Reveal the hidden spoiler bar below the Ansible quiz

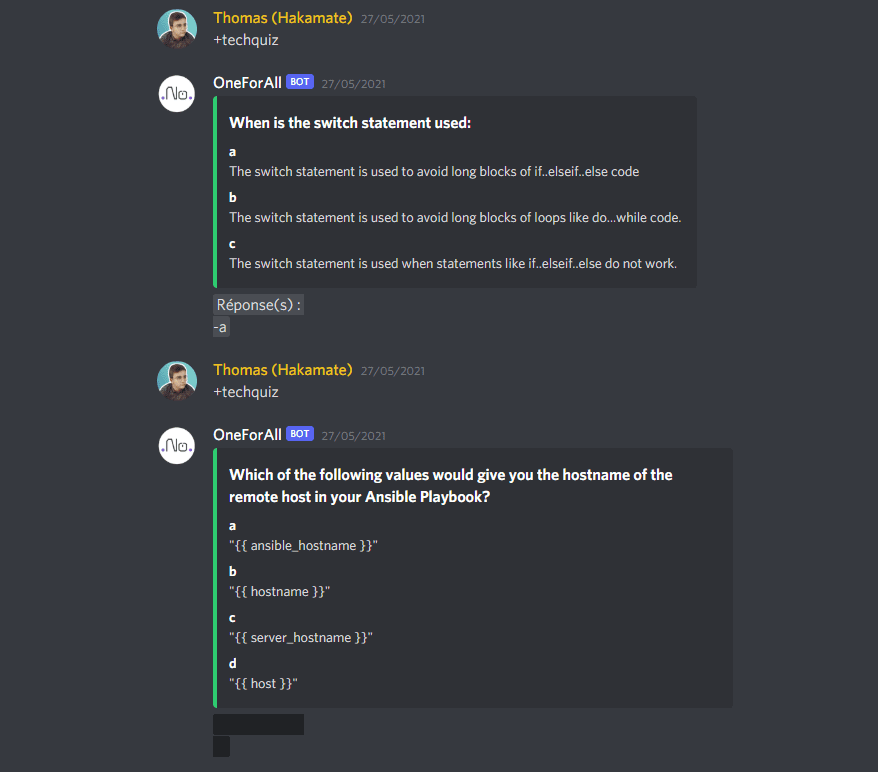[x=258, y=723]
